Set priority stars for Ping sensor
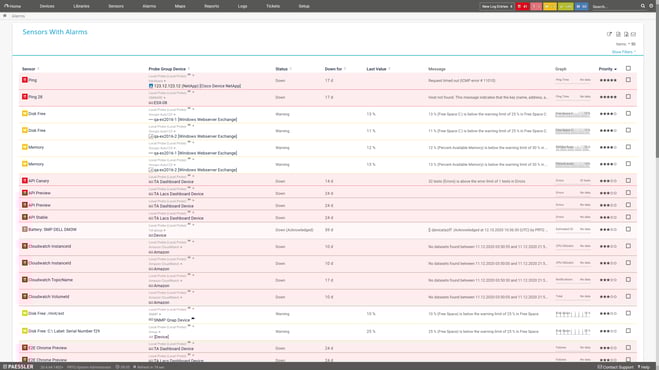Viewport: 659px width, 370px height. tap(608, 80)
